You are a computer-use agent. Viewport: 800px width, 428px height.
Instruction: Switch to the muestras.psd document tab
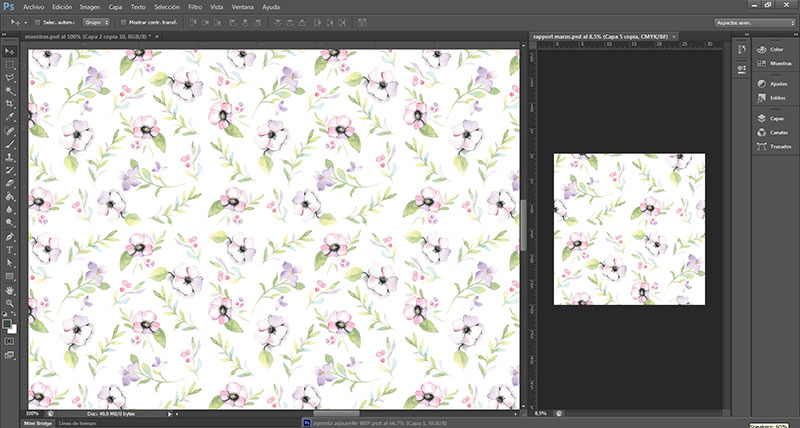pyautogui.click(x=92, y=37)
